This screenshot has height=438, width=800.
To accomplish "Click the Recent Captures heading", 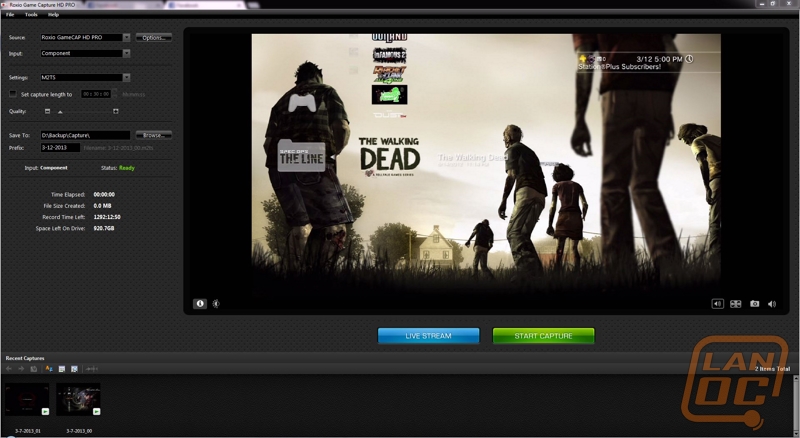I will 25,358.
